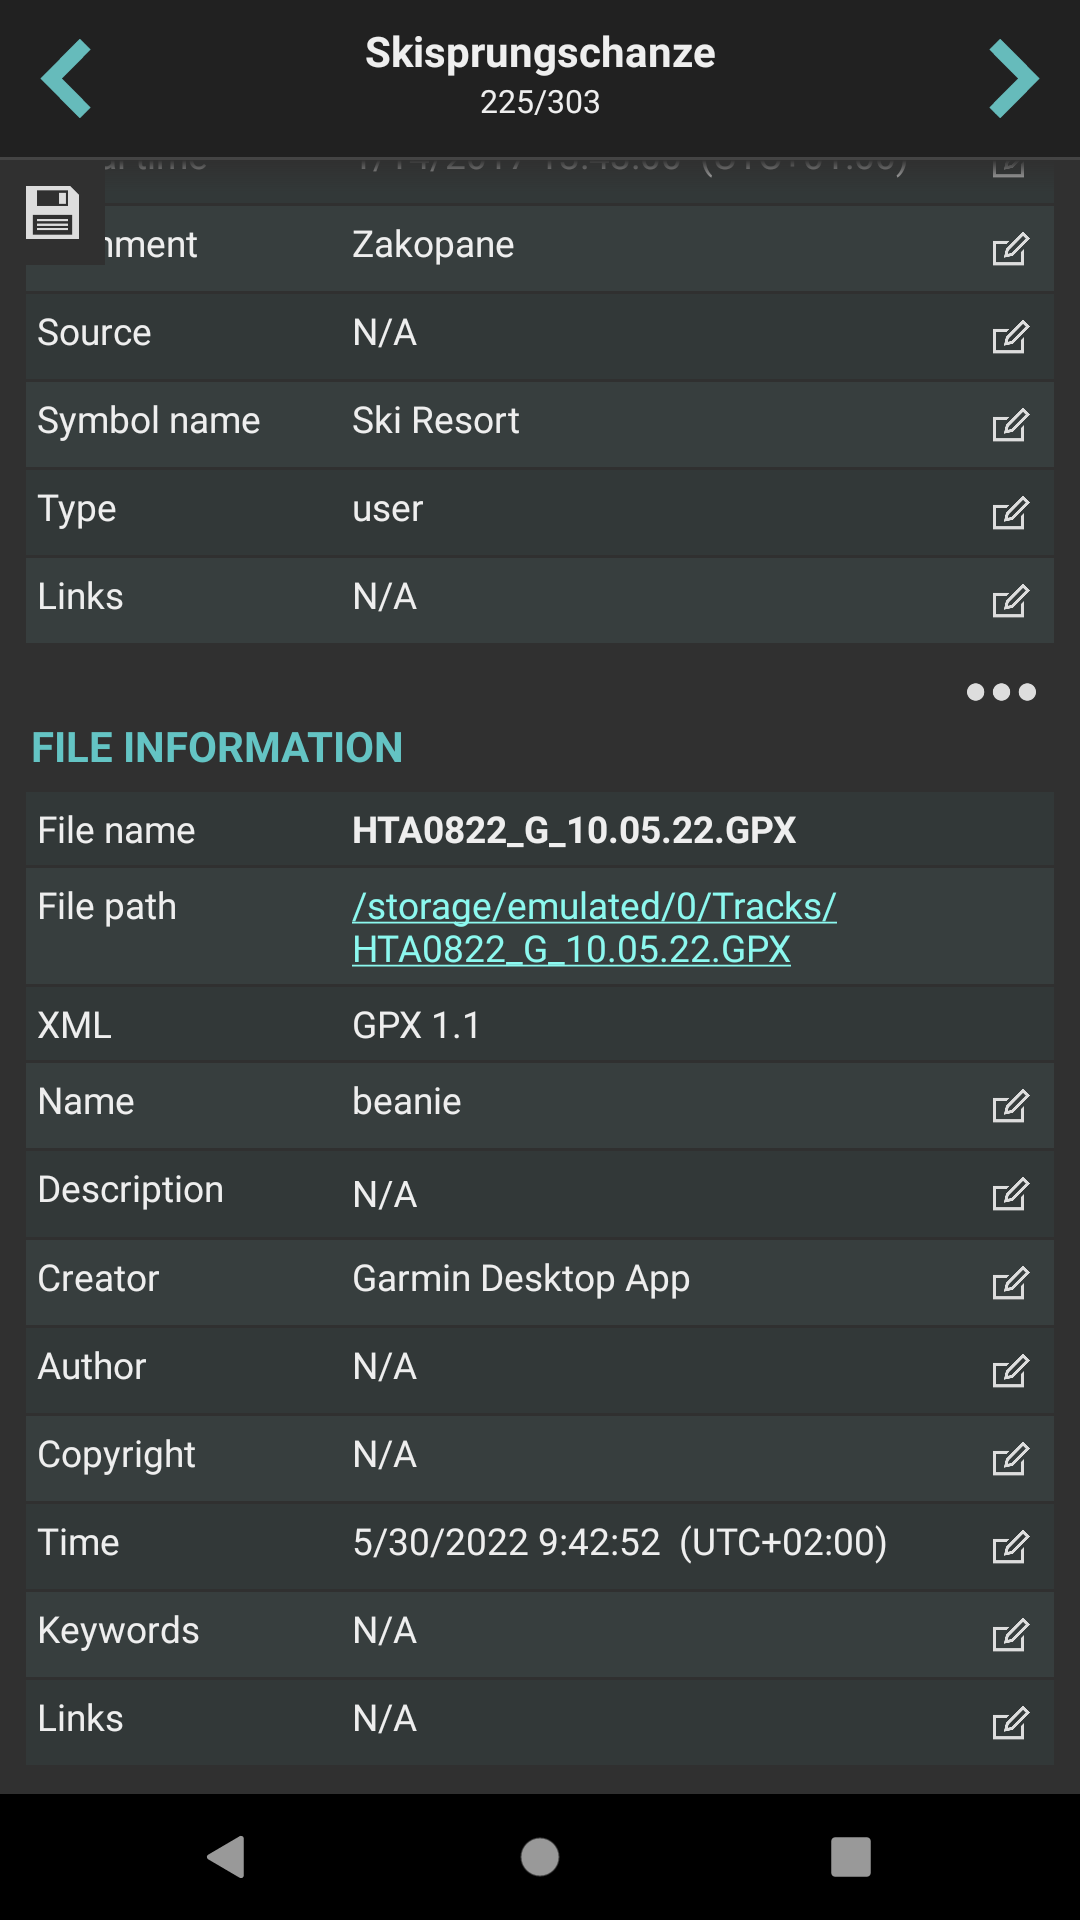The image size is (1080, 1920).
Task: Edit the Zakopane comment field
Action: click(1009, 249)
